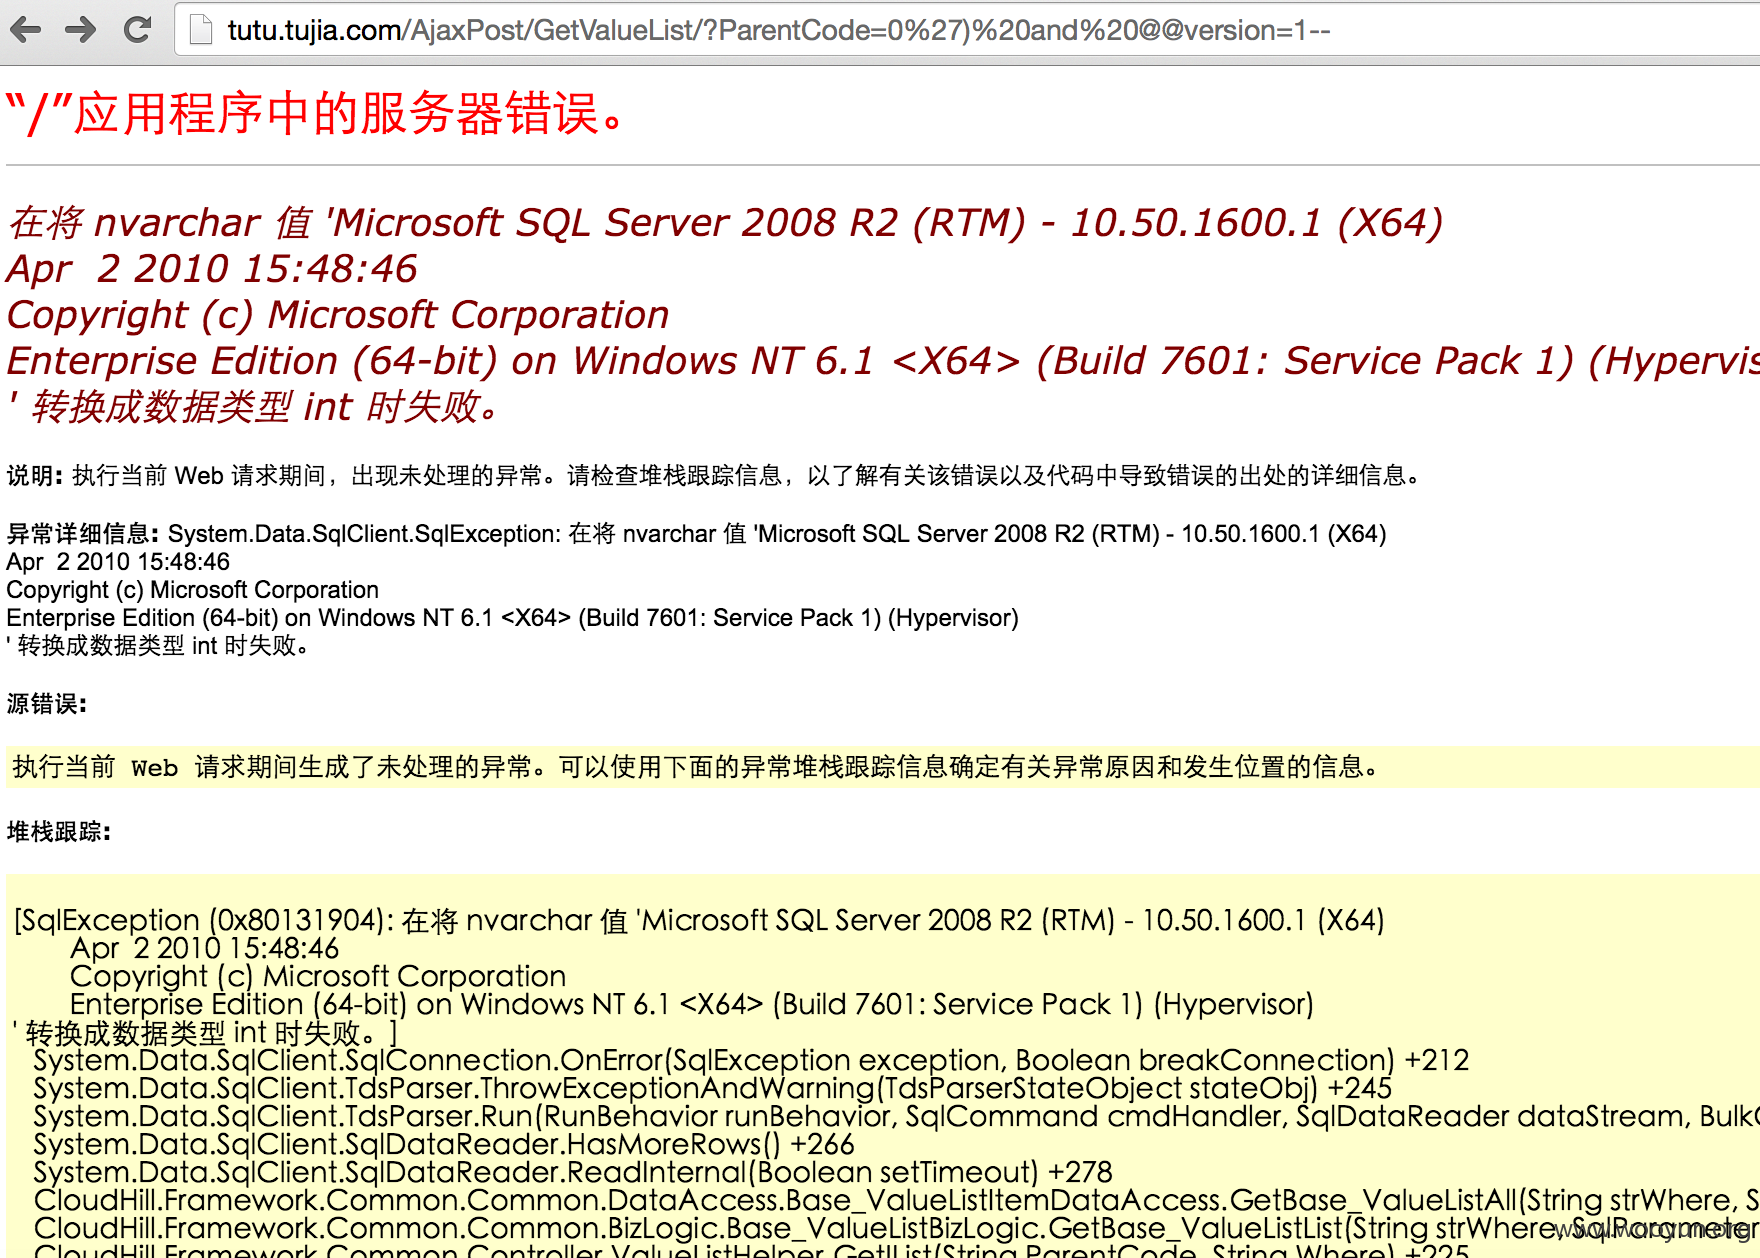This screenshot has height=1258, width=1760.
Task: Click the stack line "TdsParser.ThrowExceptionAndWarning" +245
Action: [x=712, y=1088]
